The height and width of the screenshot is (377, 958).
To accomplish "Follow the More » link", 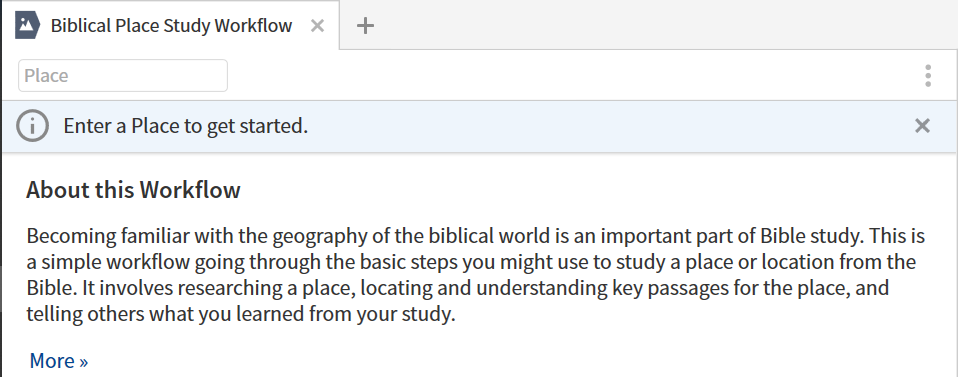I will 59,361.
